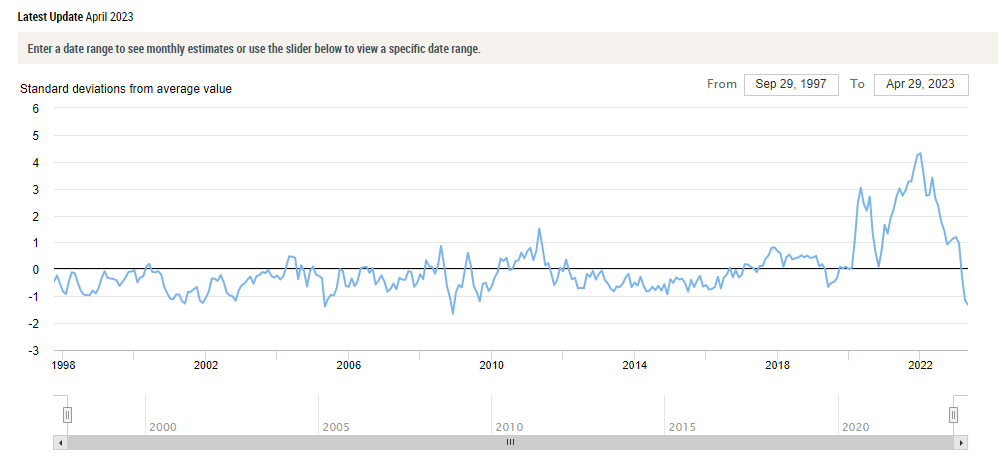Click the 2018 x-axis label
Viewport: 1007px width, 459px height.
pyautogui.click(x=777, y=366)
